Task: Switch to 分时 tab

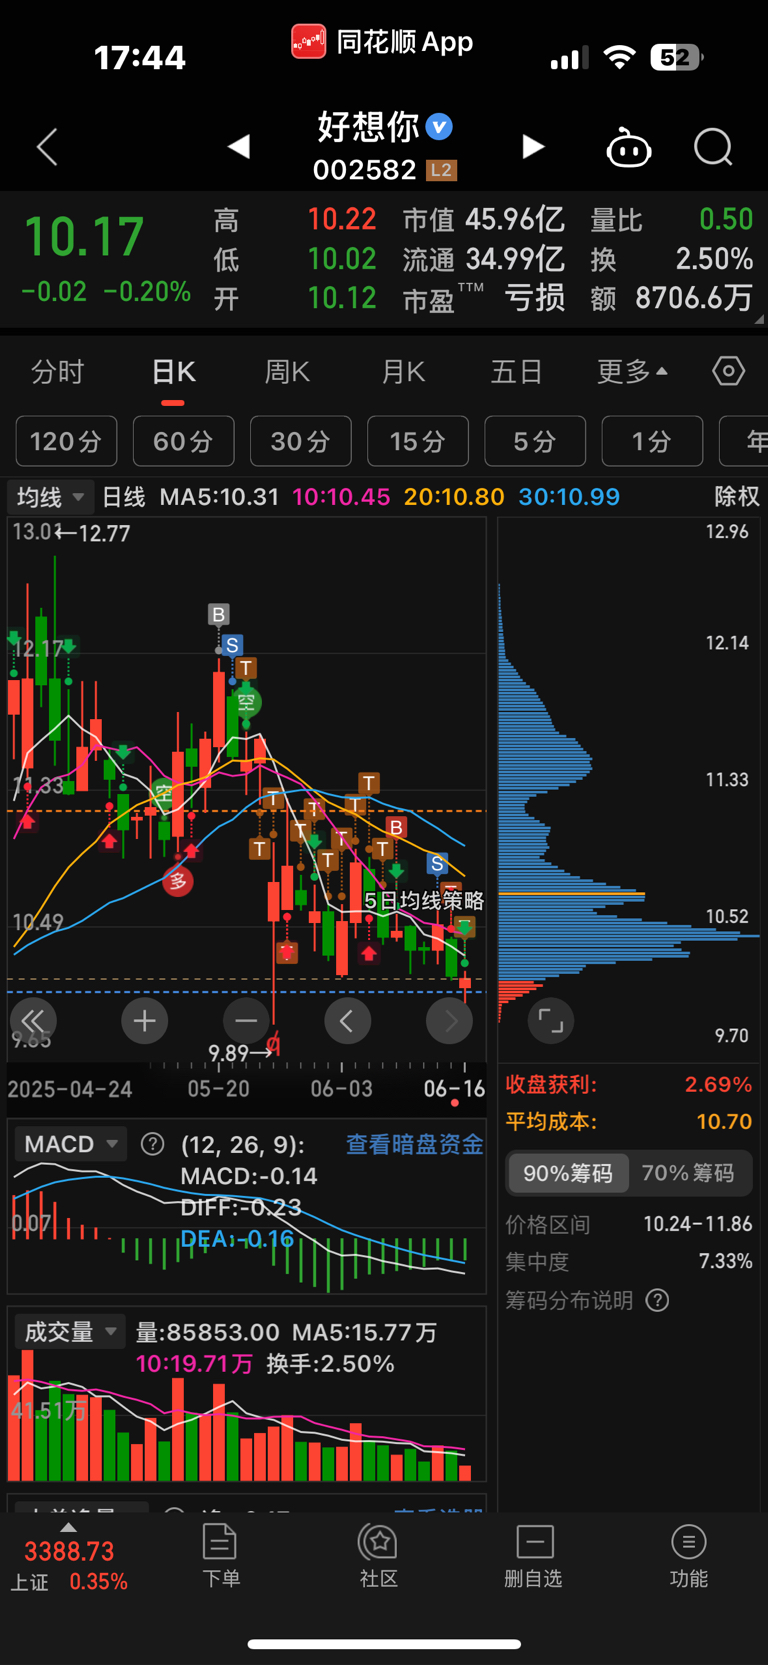Action: pos(58,372)
